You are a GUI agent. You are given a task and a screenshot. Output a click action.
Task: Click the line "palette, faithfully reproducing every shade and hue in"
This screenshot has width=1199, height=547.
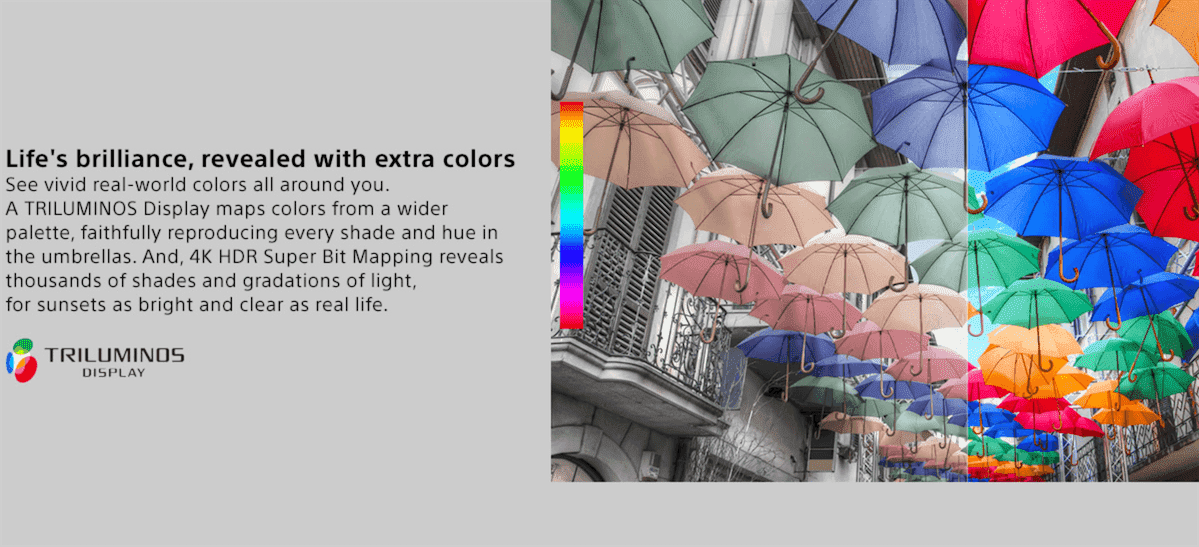252,233
